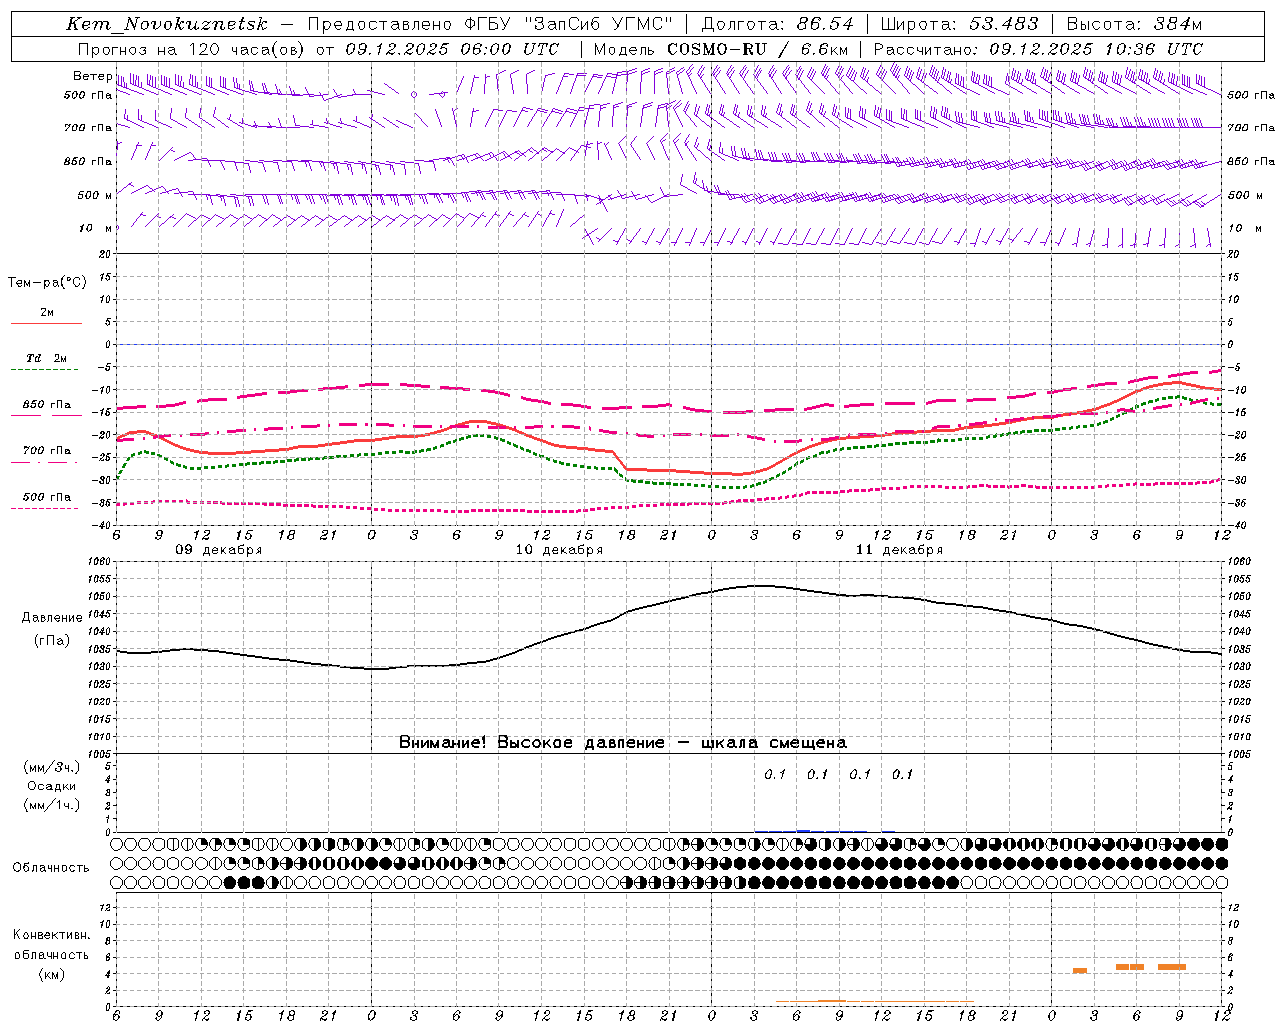Click the Облачность cloud cover label
The width and height of the screenshot is (1280, 1024).
coord(51,868)
